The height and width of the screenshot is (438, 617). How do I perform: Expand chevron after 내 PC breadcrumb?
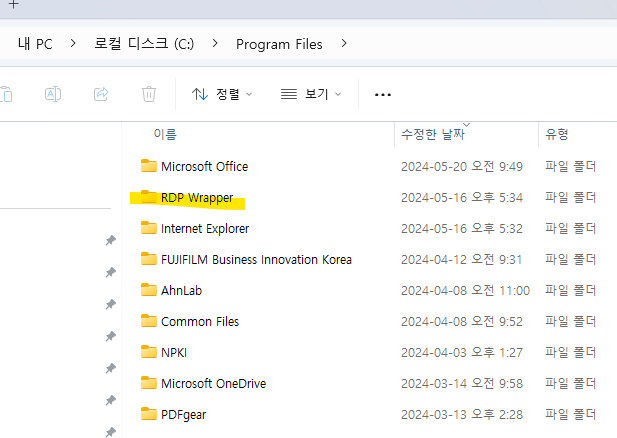73,43
